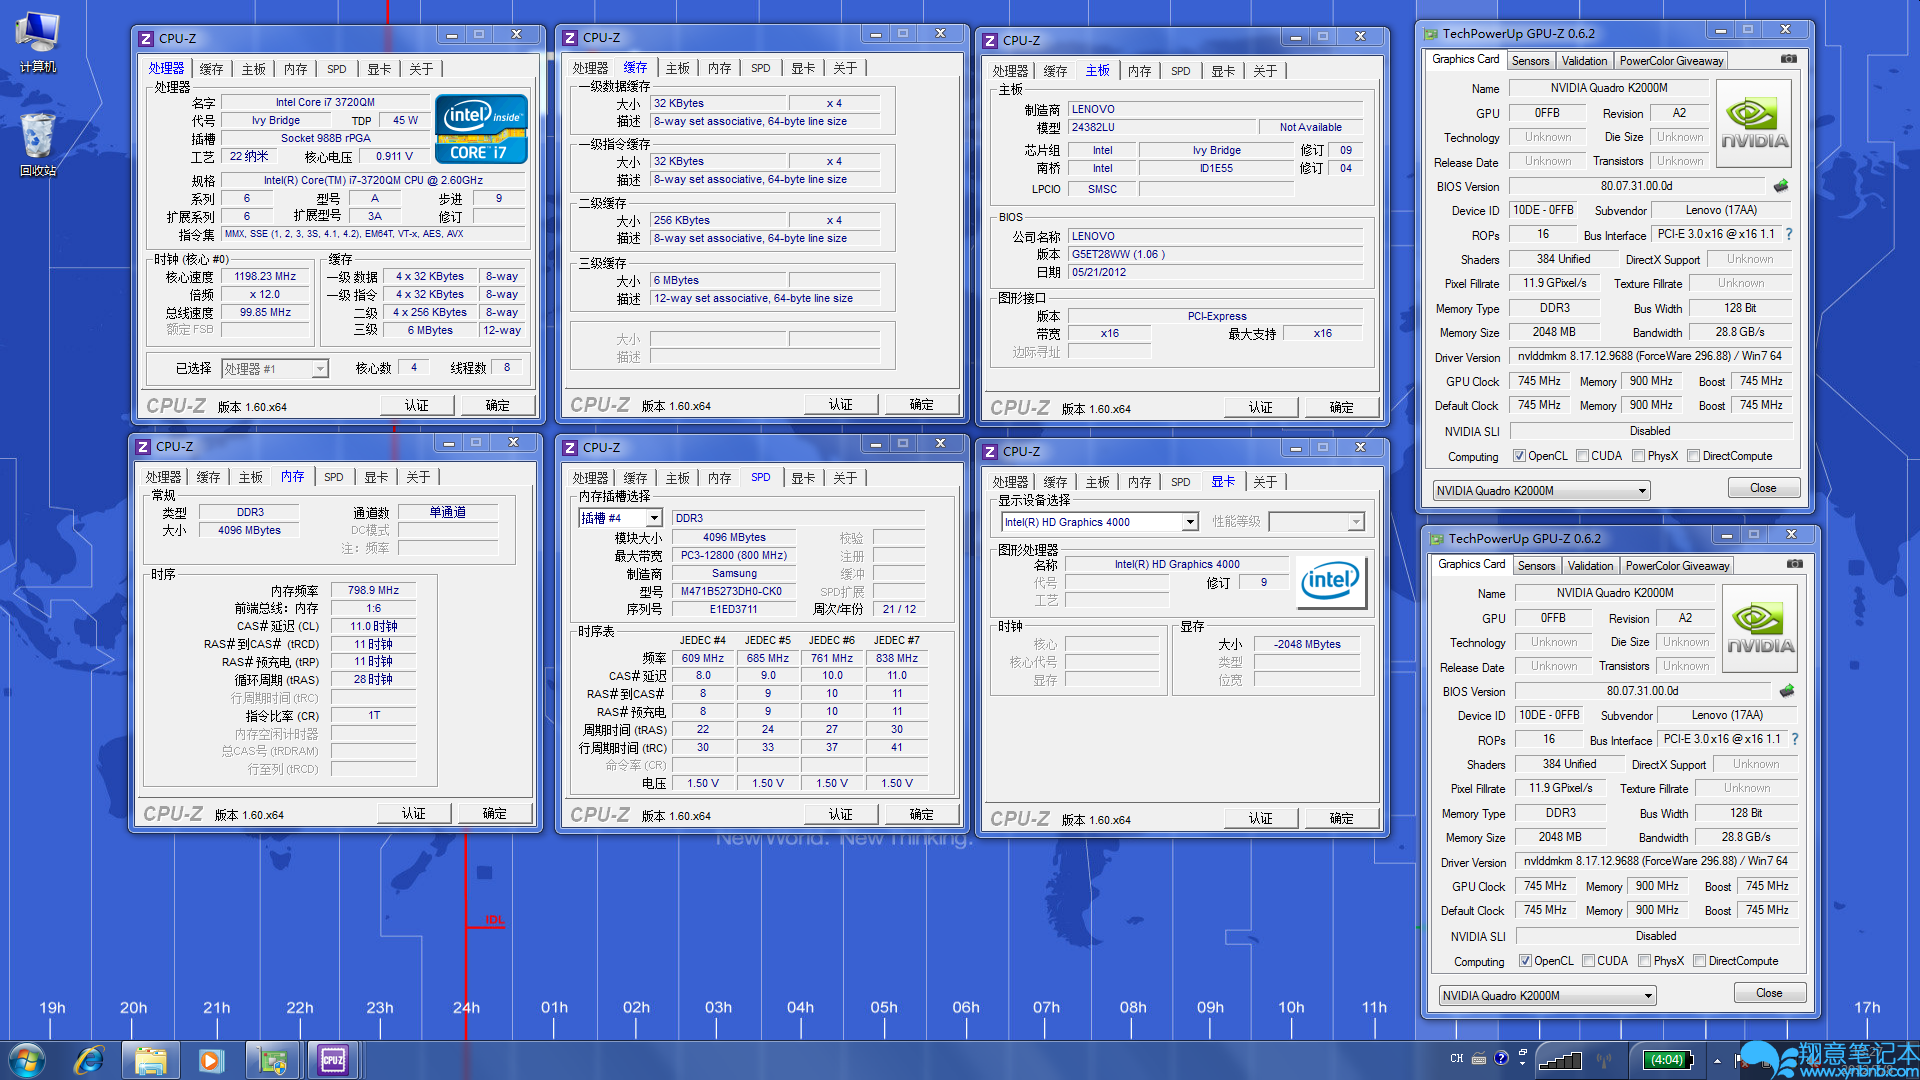Viewport: 1920px width, 1080px height.
Task: Toggle PhysX checkbox in upper GPU-Z
Action: click(1638, 456)
